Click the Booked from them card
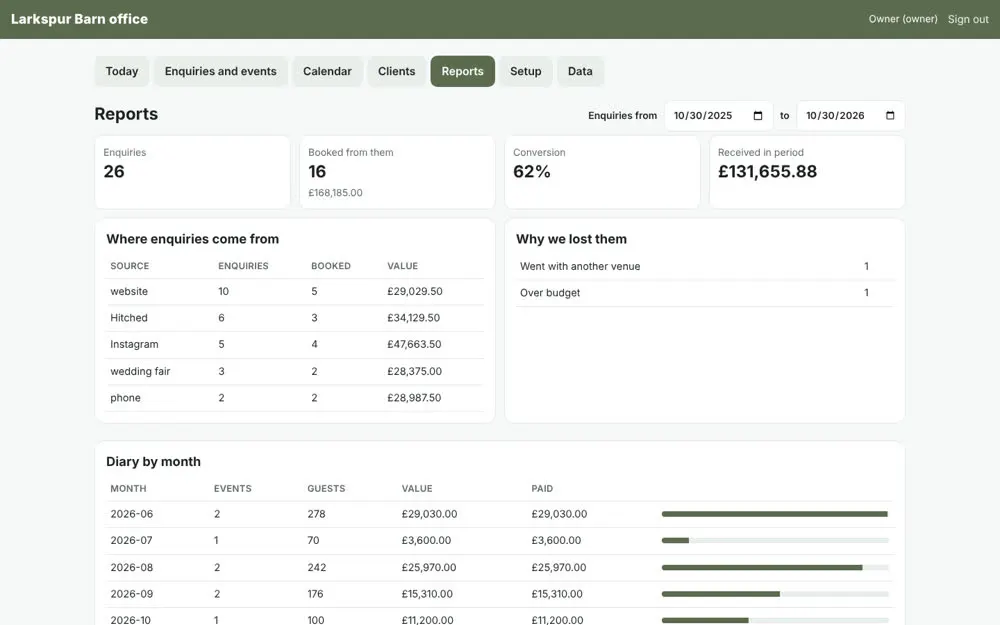 point(397,172)
